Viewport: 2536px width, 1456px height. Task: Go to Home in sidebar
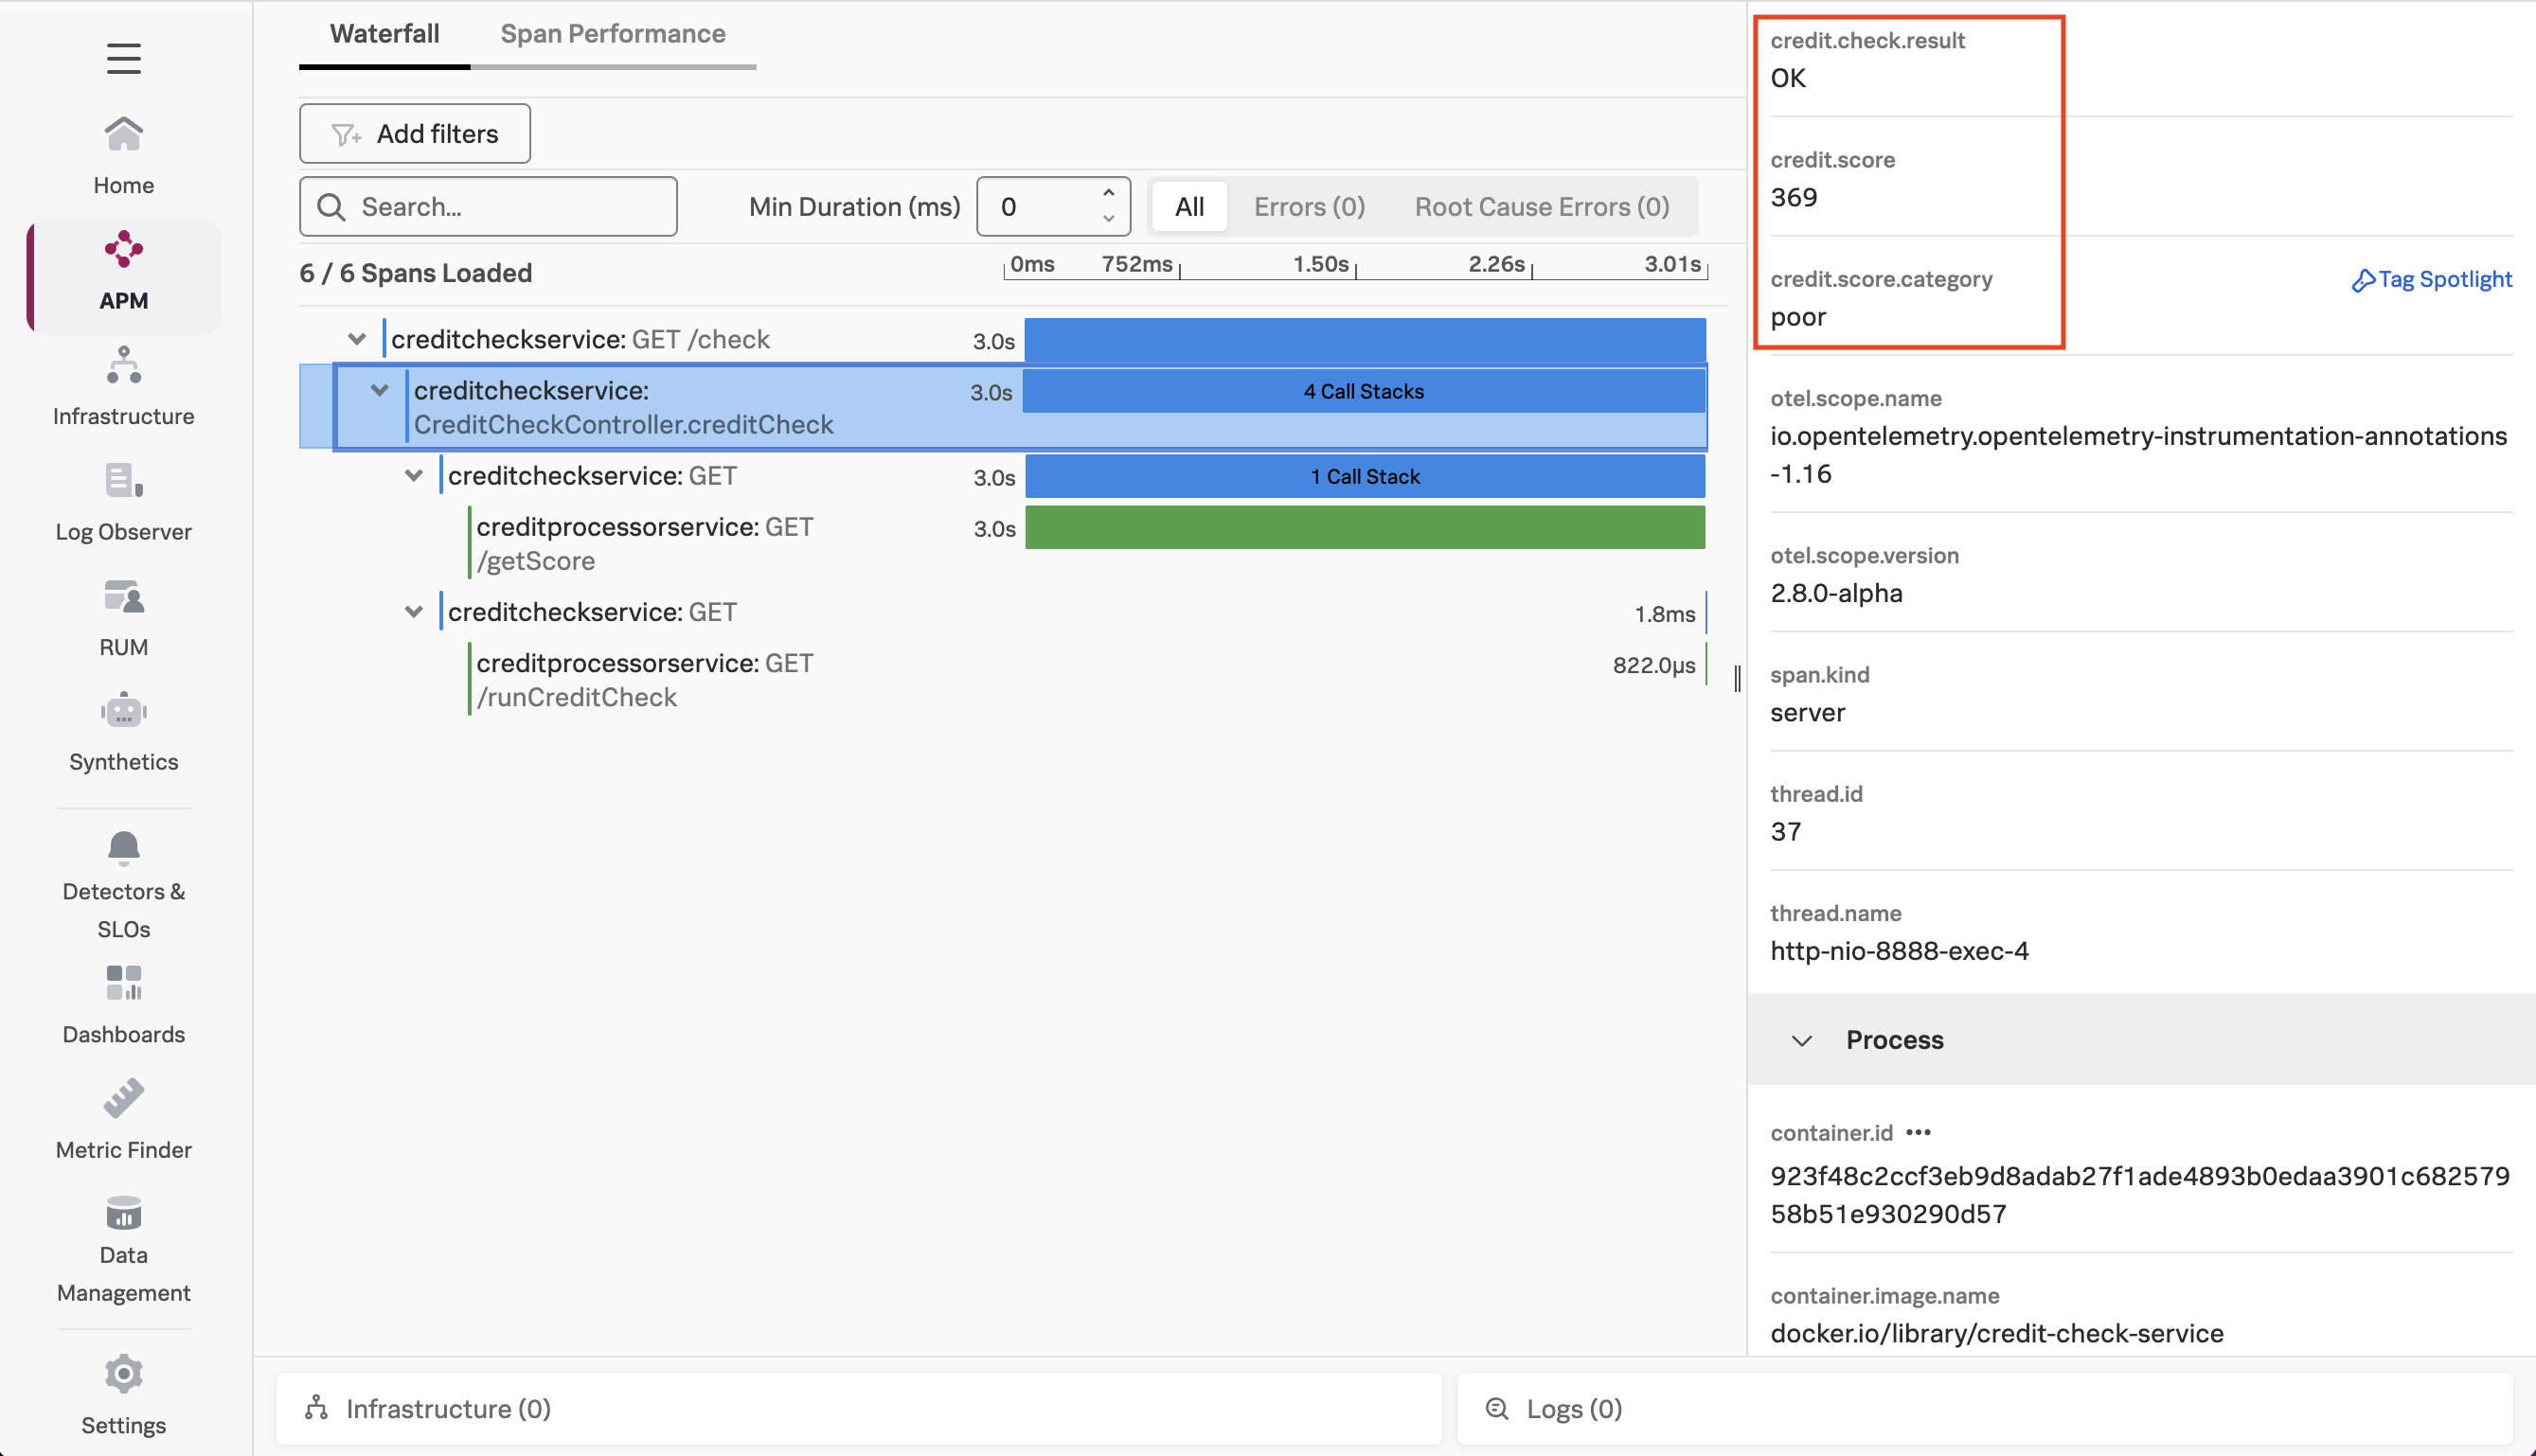tap(123, 155)
